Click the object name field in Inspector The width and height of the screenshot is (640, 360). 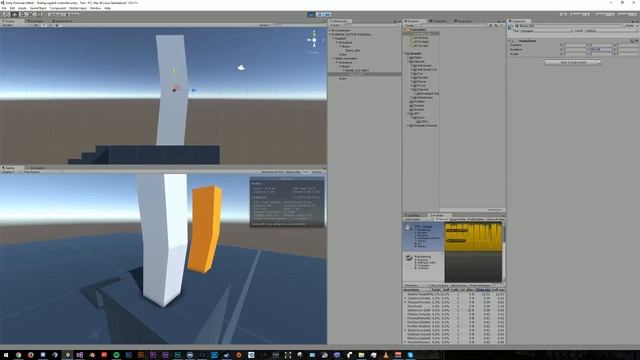pyautogui.click(x=571, y=26)
